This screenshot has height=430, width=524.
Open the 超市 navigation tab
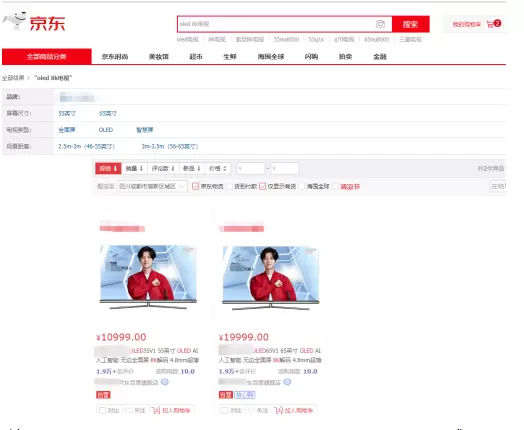pos(196,57)
